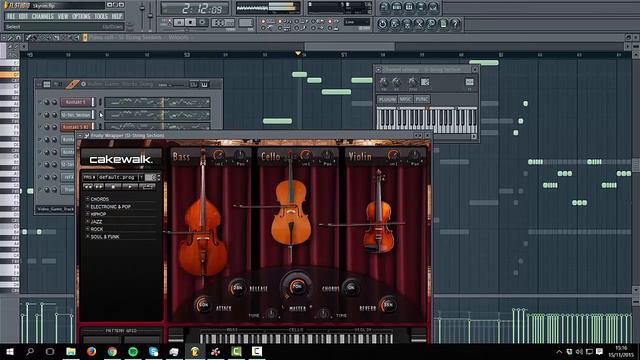Open Spotify from the taskbar

tap(133, 351)
